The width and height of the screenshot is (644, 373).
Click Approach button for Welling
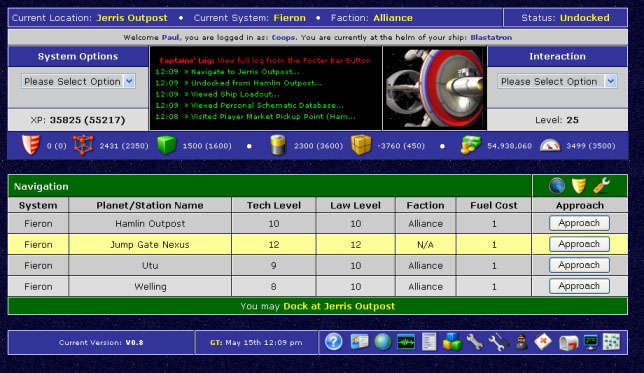tap(579, 286)
